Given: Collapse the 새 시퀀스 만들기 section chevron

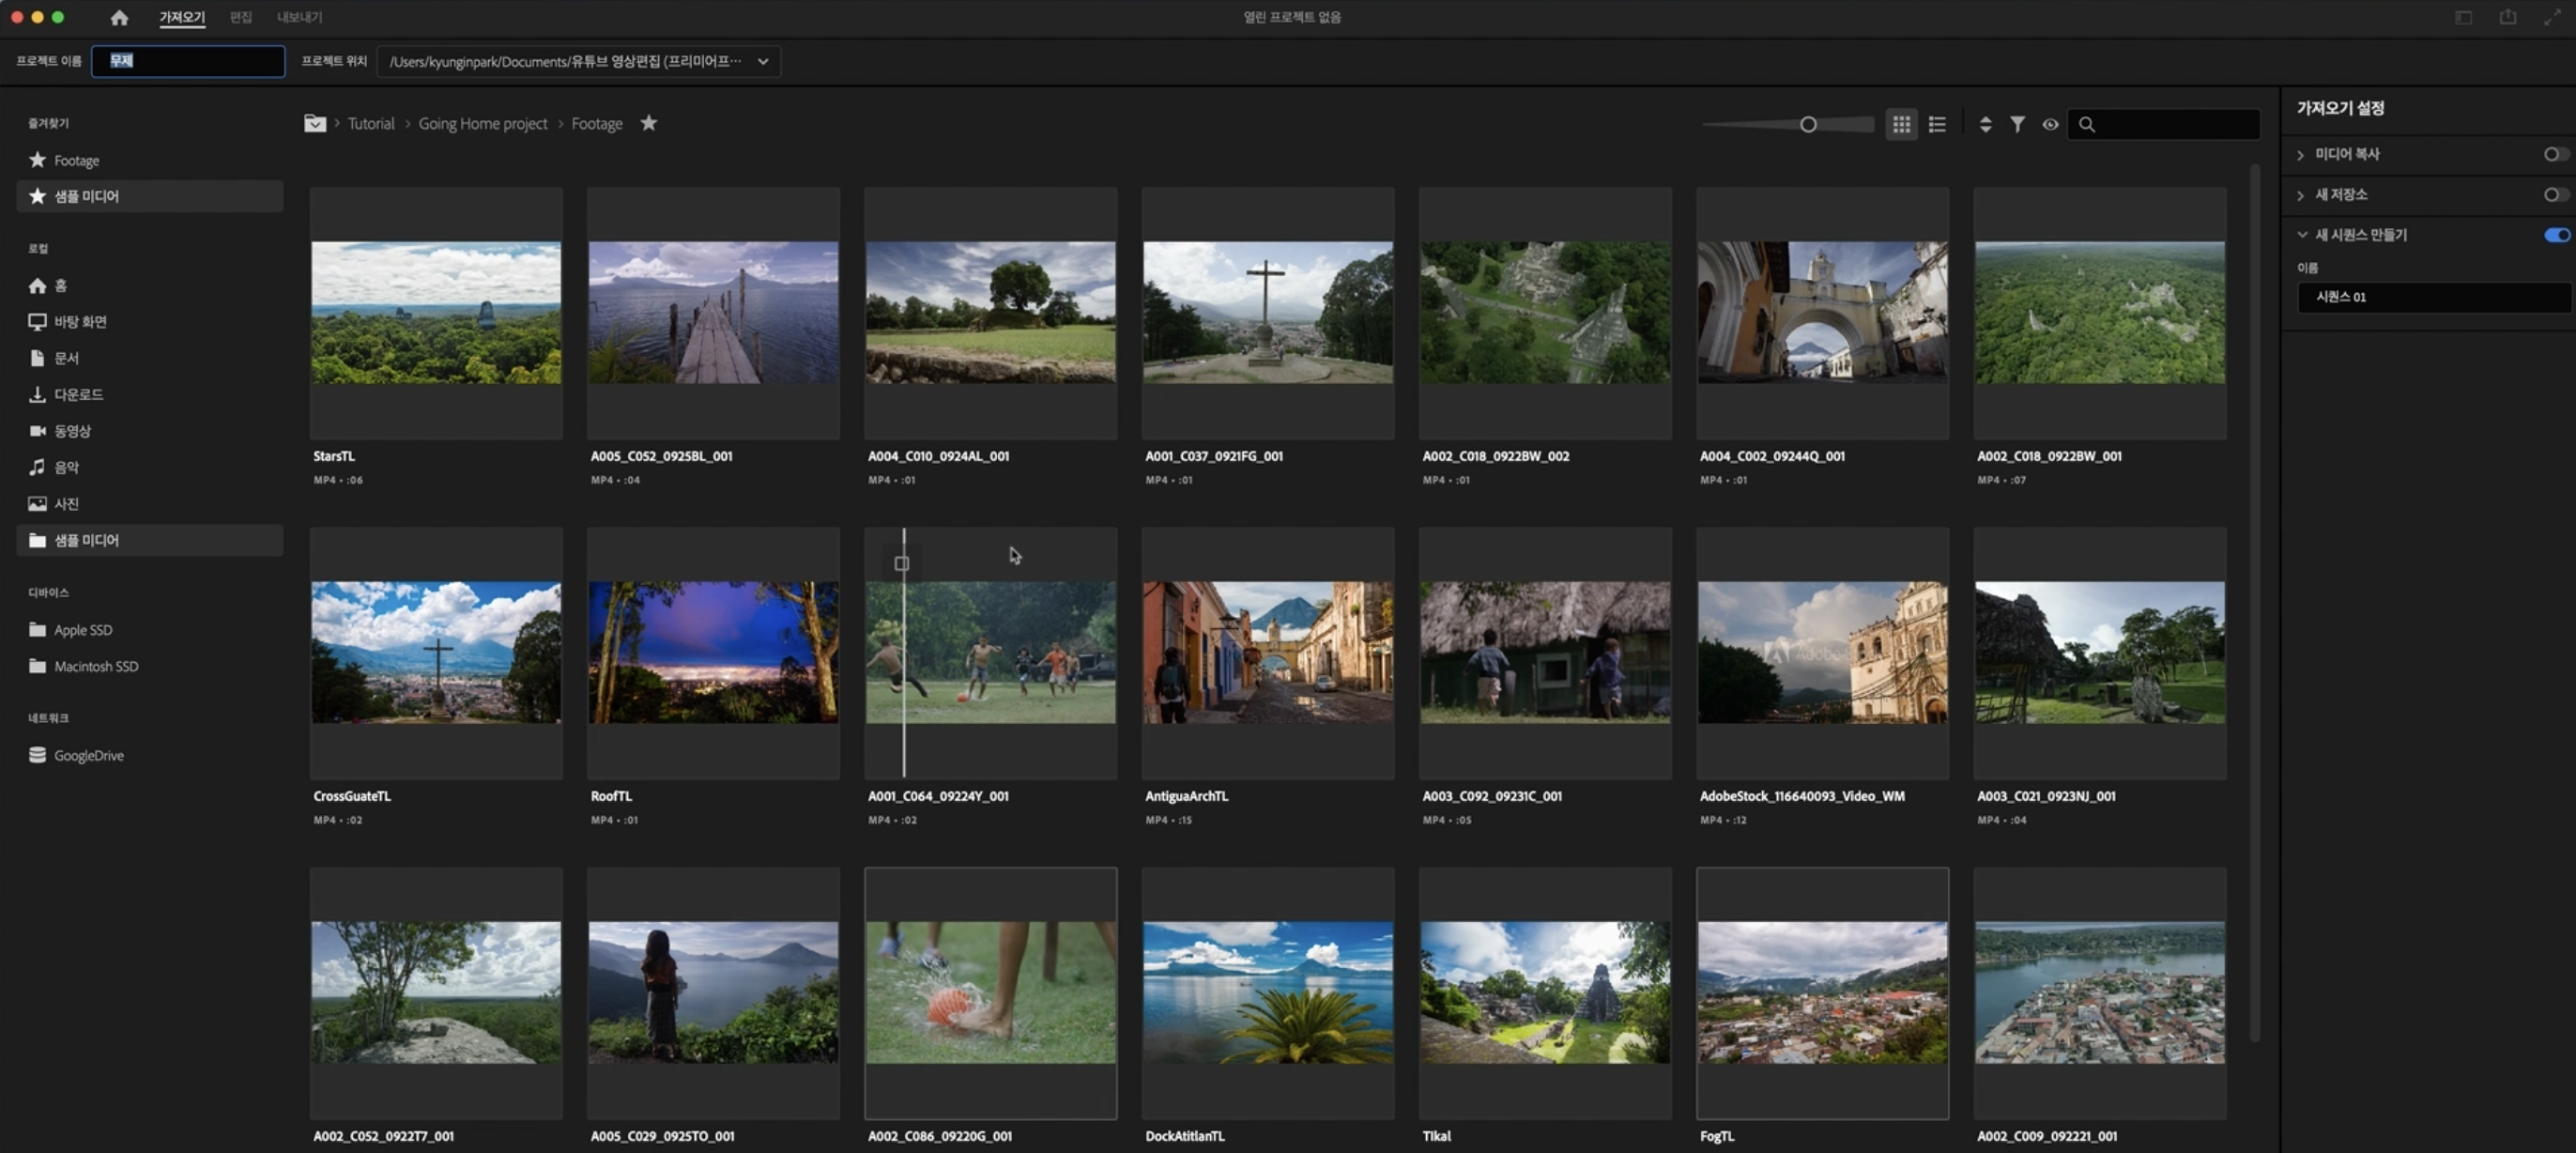Looking at the screenshot, I should pyautogui.click(x=2301, y=235).
